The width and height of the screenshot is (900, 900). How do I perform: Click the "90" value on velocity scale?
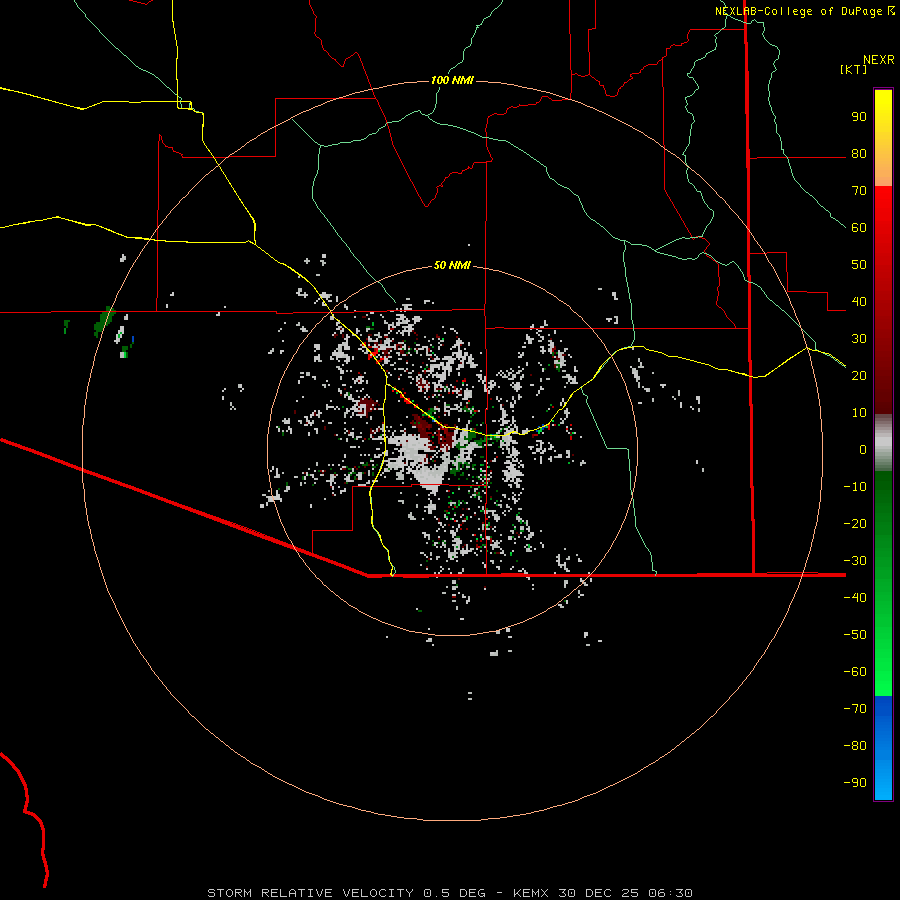859,117
